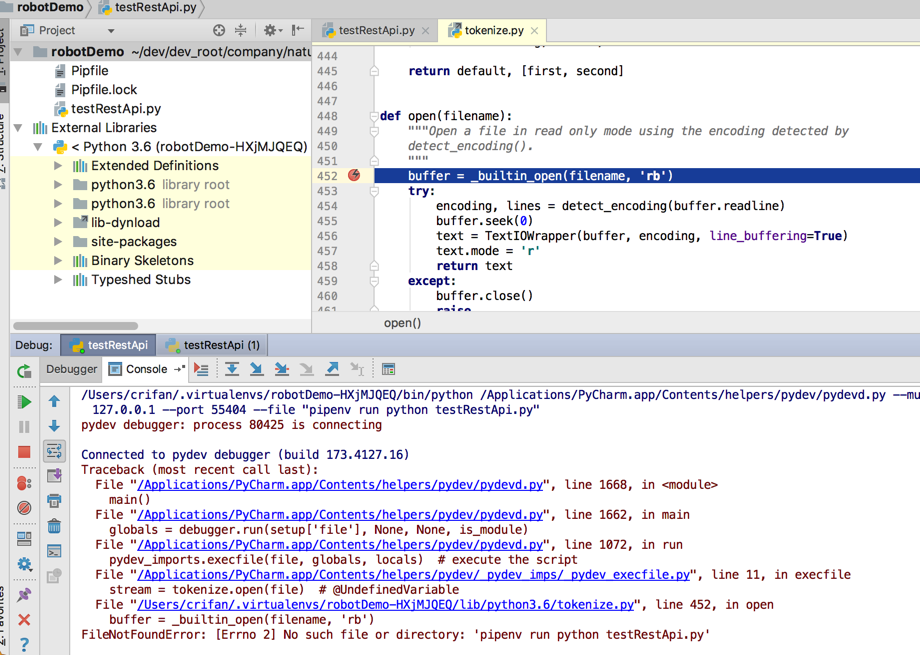The height and width of the screenshot is (655, 920).
Task: Select the Step Over action
Action: (x=233, y=370)
